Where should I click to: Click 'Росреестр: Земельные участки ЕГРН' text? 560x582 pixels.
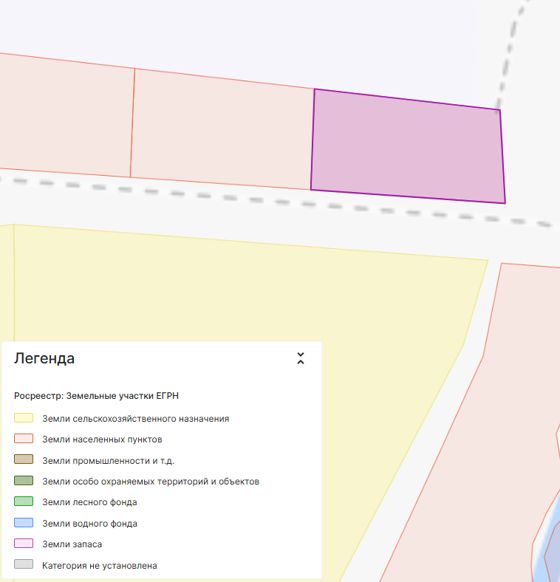pyautogui.click(x=96, y=396)
